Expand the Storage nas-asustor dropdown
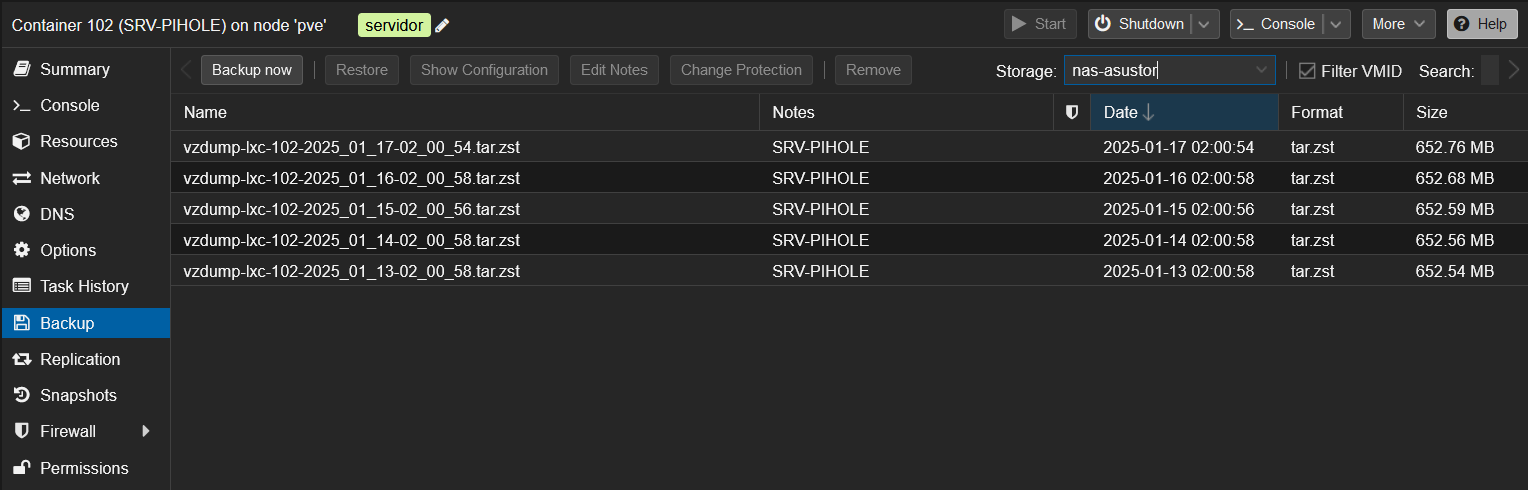Viewport: 1528px width, 490px height. [x=1261, y=70]
